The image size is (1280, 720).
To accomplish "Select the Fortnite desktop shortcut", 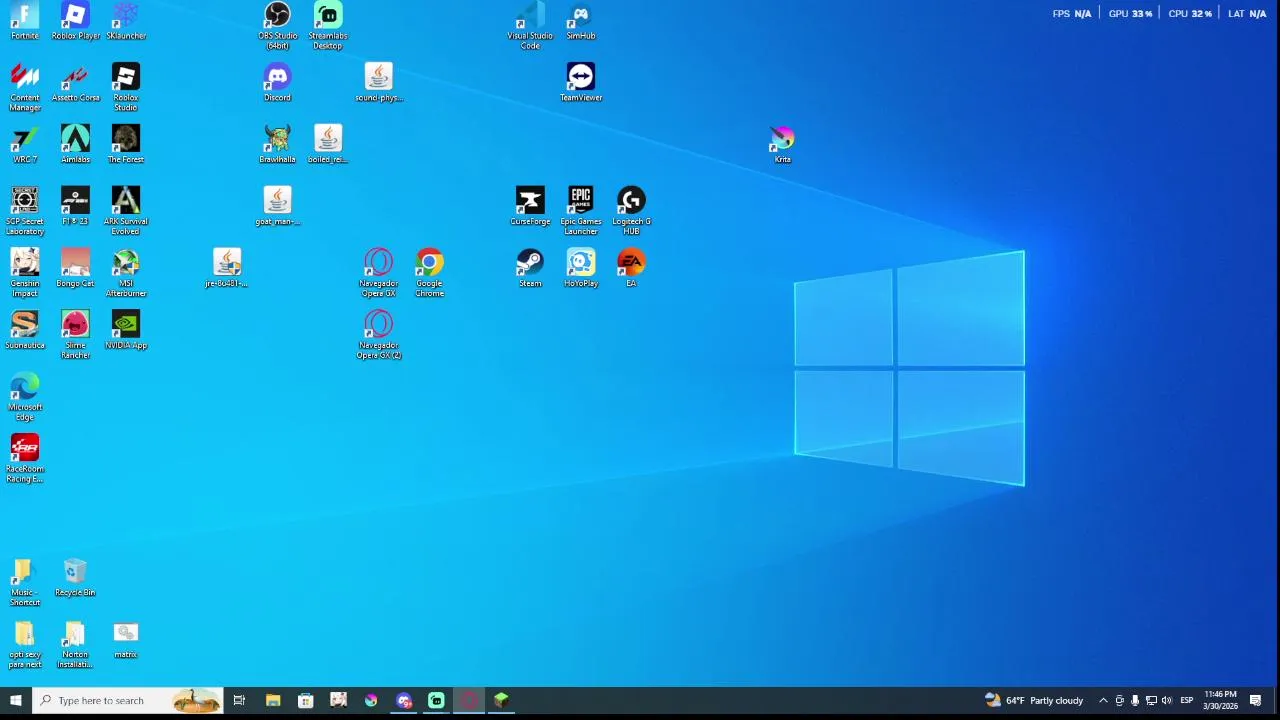I will pos(24,21).
